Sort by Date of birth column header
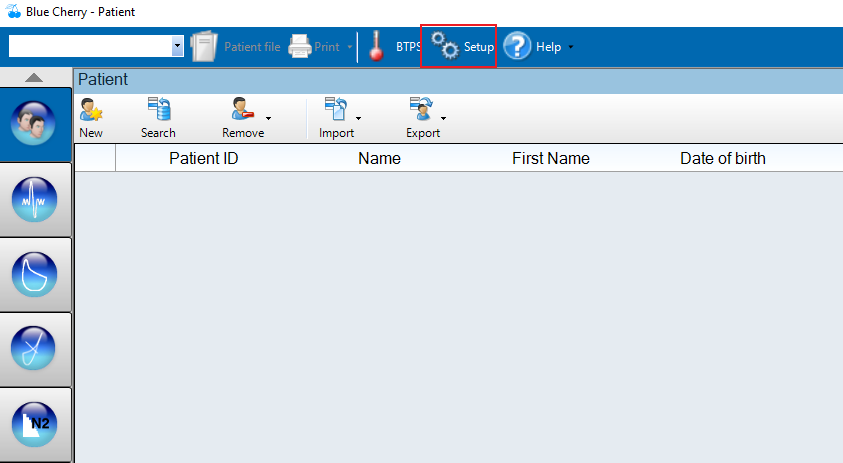This screenshot has height=463, width=843. click(x=723, y=158)
